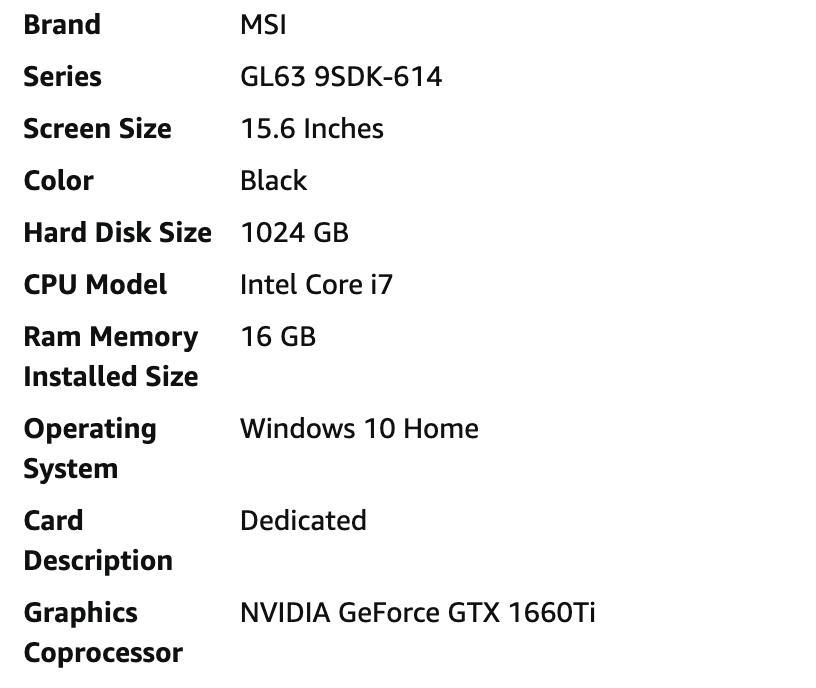Click the Series label
Screen dimensions: 816x688
(62, 77)
